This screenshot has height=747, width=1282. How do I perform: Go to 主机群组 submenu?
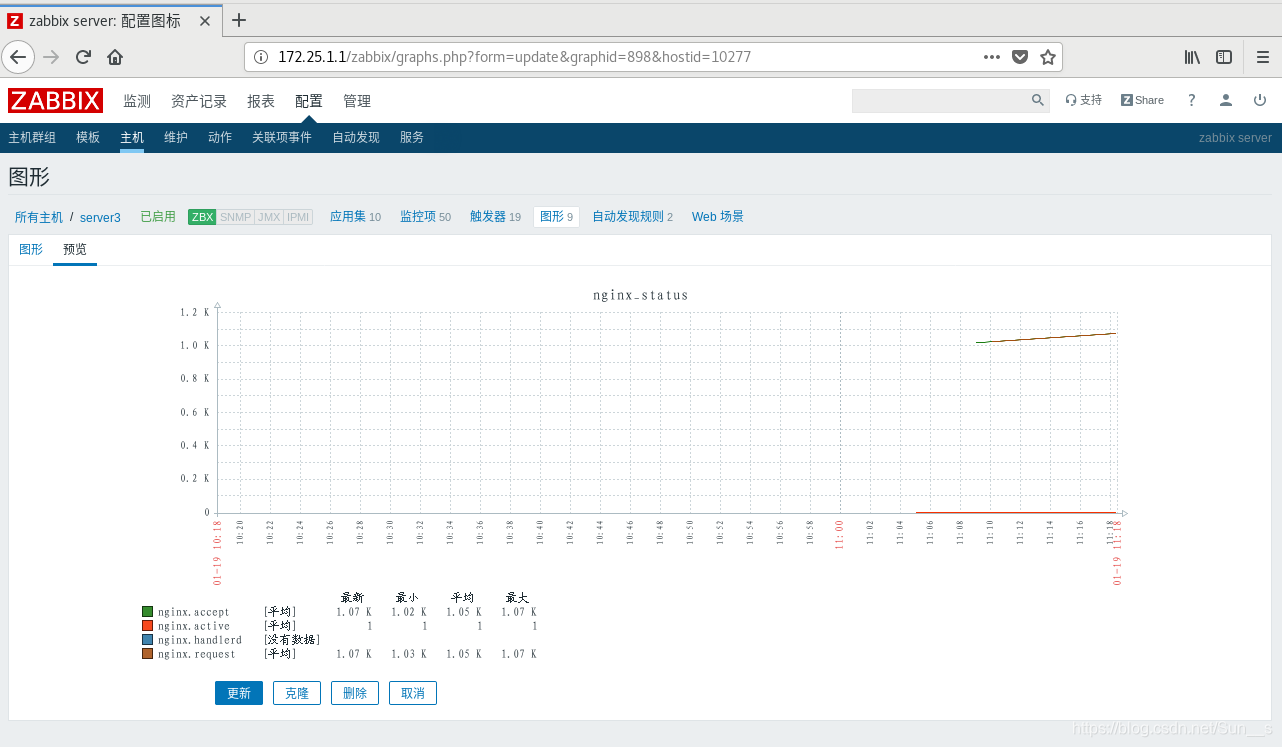pyautogui.click(x=32, y=137)
